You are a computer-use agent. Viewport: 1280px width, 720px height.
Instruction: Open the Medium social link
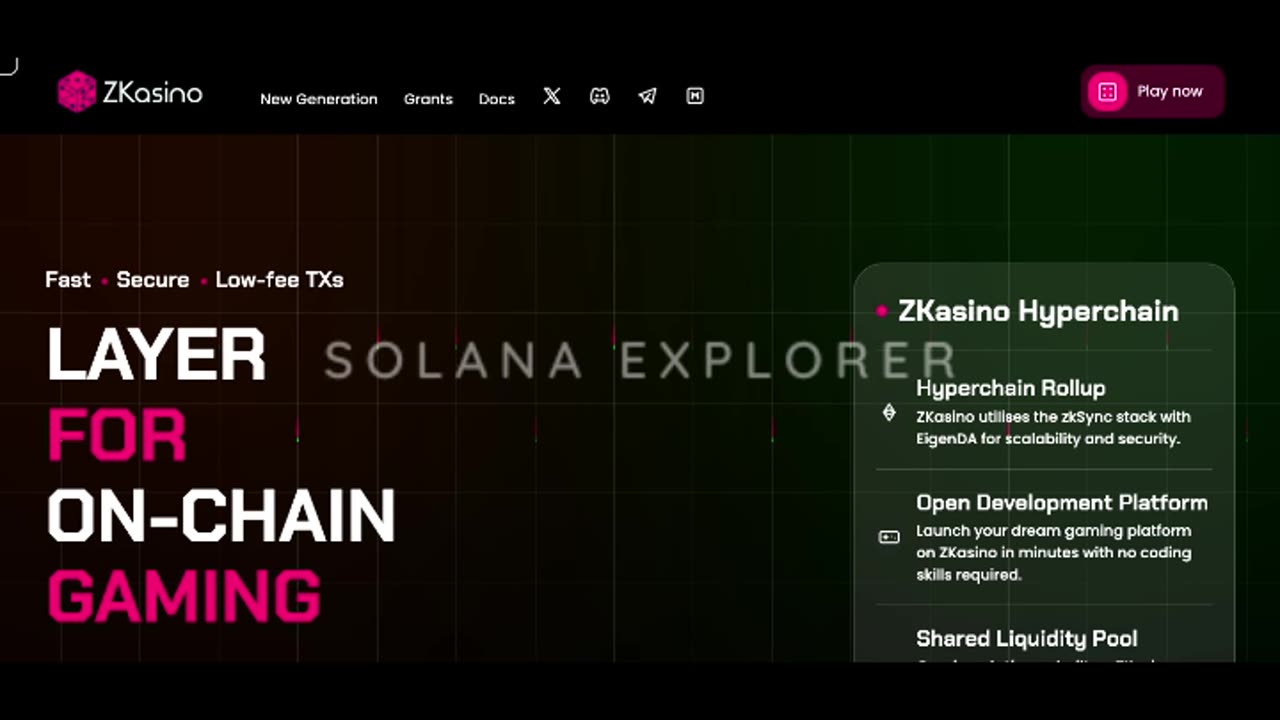tap(695, 96)
